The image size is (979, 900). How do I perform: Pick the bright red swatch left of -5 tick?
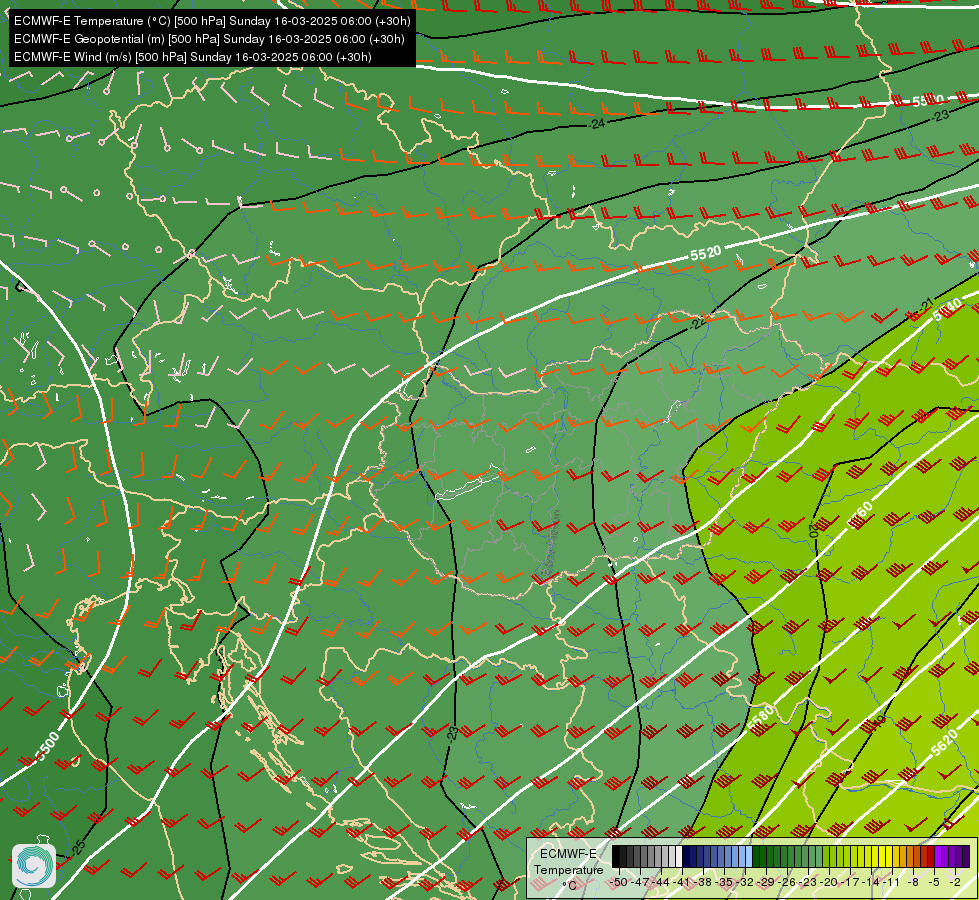click(x=932, y=856)
